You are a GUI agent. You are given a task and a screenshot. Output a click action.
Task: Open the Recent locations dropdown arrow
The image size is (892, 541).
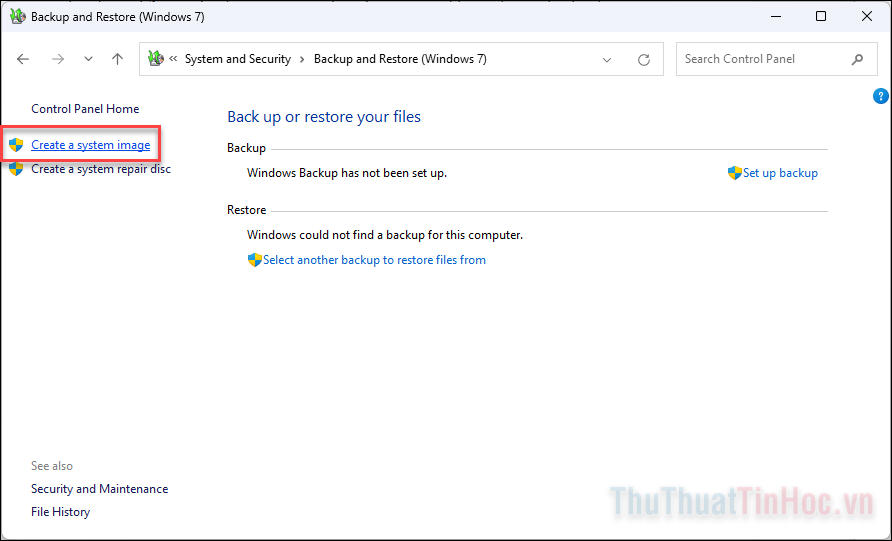coord(88,59)
